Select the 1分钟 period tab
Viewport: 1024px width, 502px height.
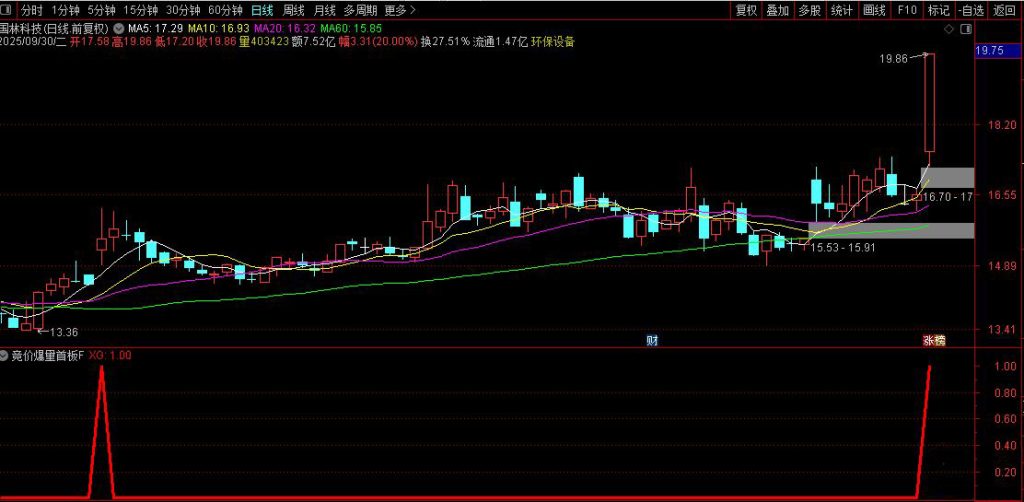65,10
